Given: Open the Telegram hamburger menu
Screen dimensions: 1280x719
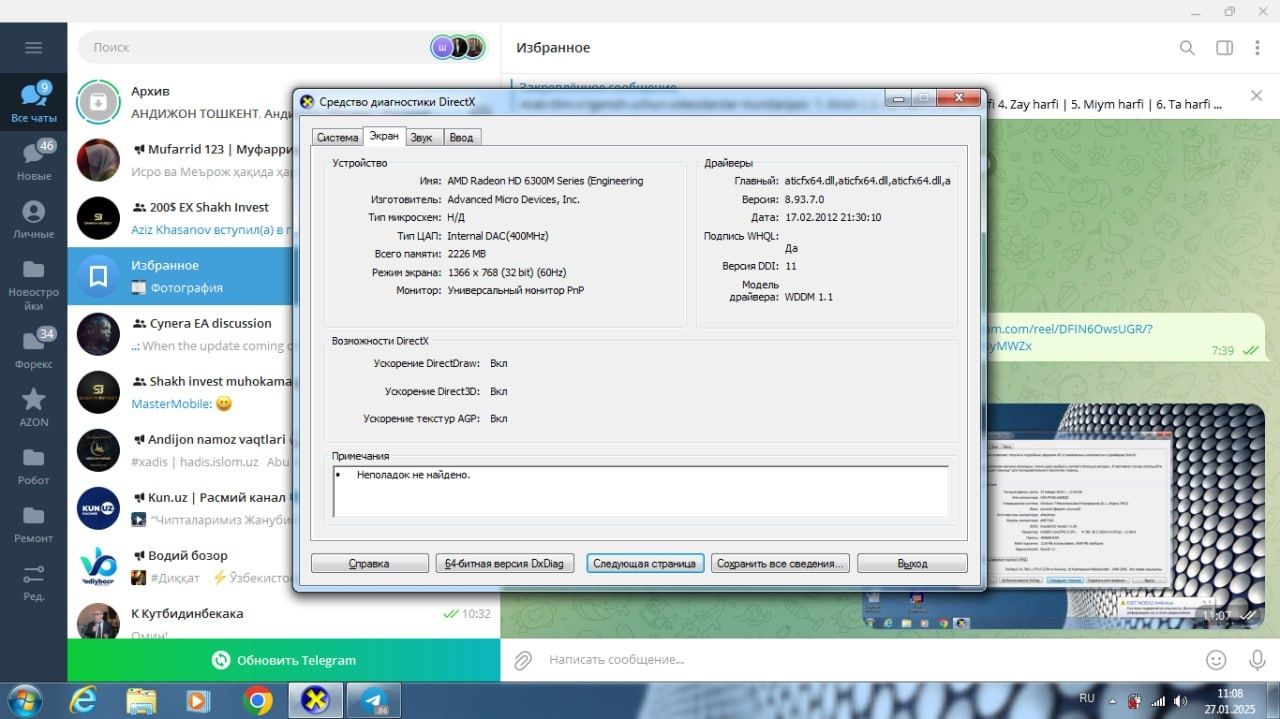Looking at the screenshot, I should (x=34, y=47).
